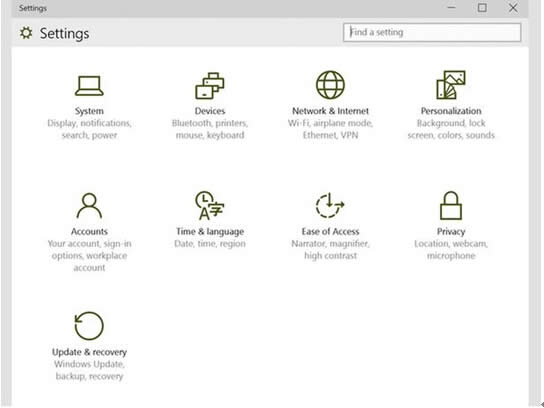The width and height of the screenshot is (544, 408).
Task: Click 'Wi-Fi, airplane mode, Ethernet, VPN' description
Action: click(x=330, y=129)
